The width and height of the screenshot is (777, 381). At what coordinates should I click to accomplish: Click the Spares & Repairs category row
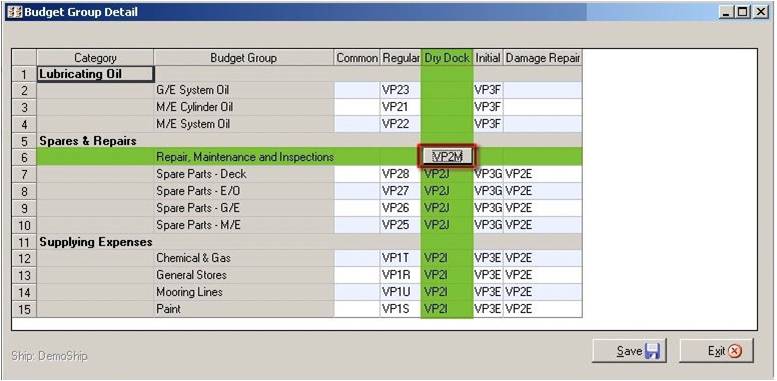coord(309,141)
